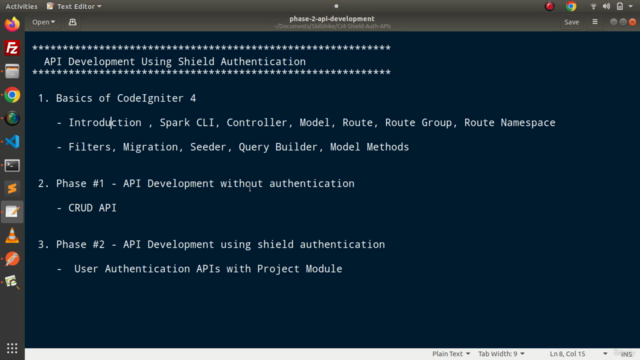The image size is (640, 360).
Task: Open the Ln 8, Col 15 position dropdown
Action: click(x=579, y=354)
